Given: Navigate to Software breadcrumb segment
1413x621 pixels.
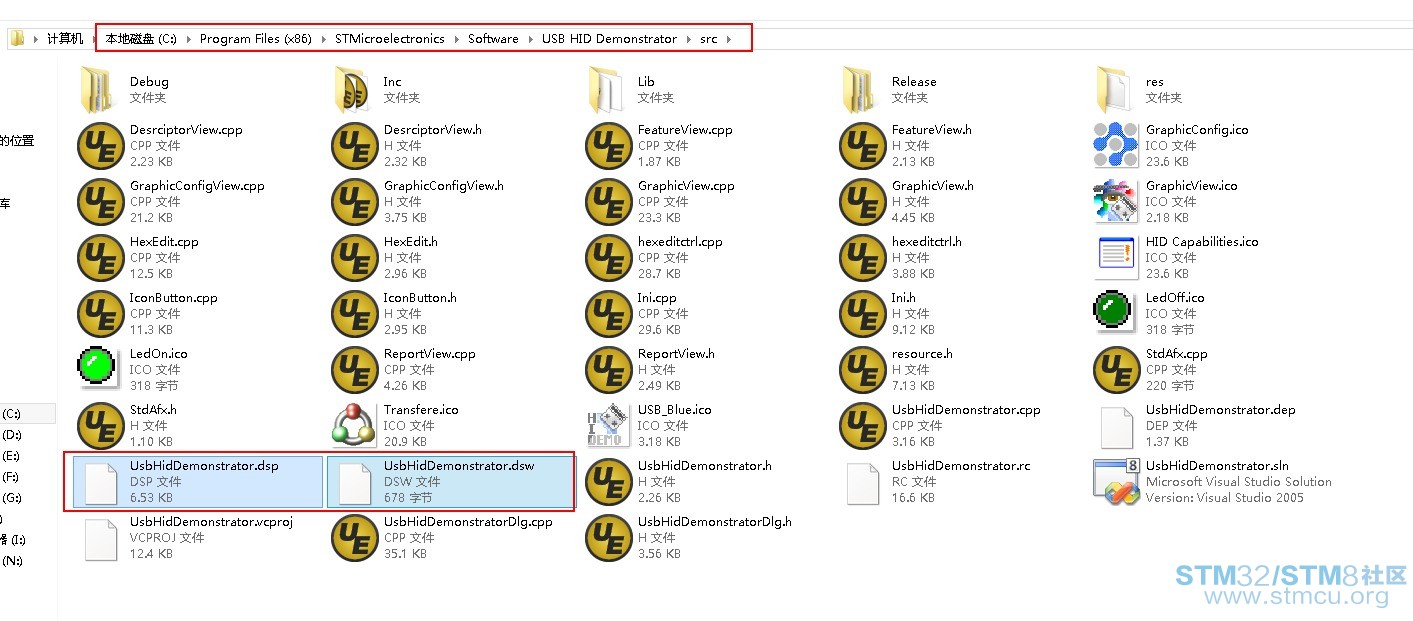Looking at the screenshot, I should click(x=493, y=39).
